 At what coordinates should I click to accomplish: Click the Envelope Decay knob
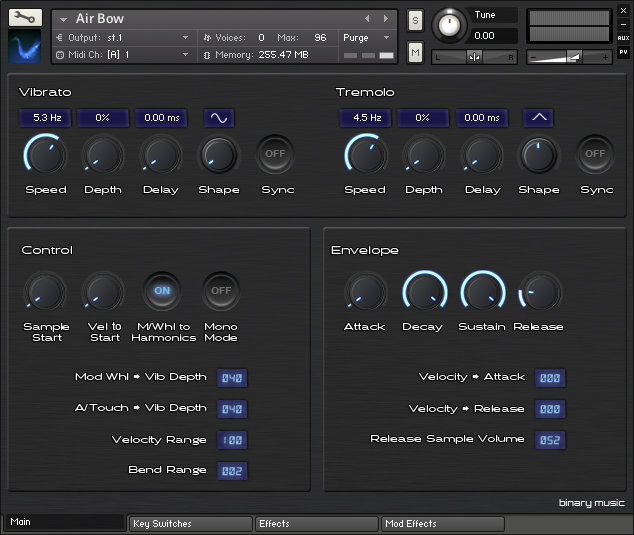click(x=425, y=292)
